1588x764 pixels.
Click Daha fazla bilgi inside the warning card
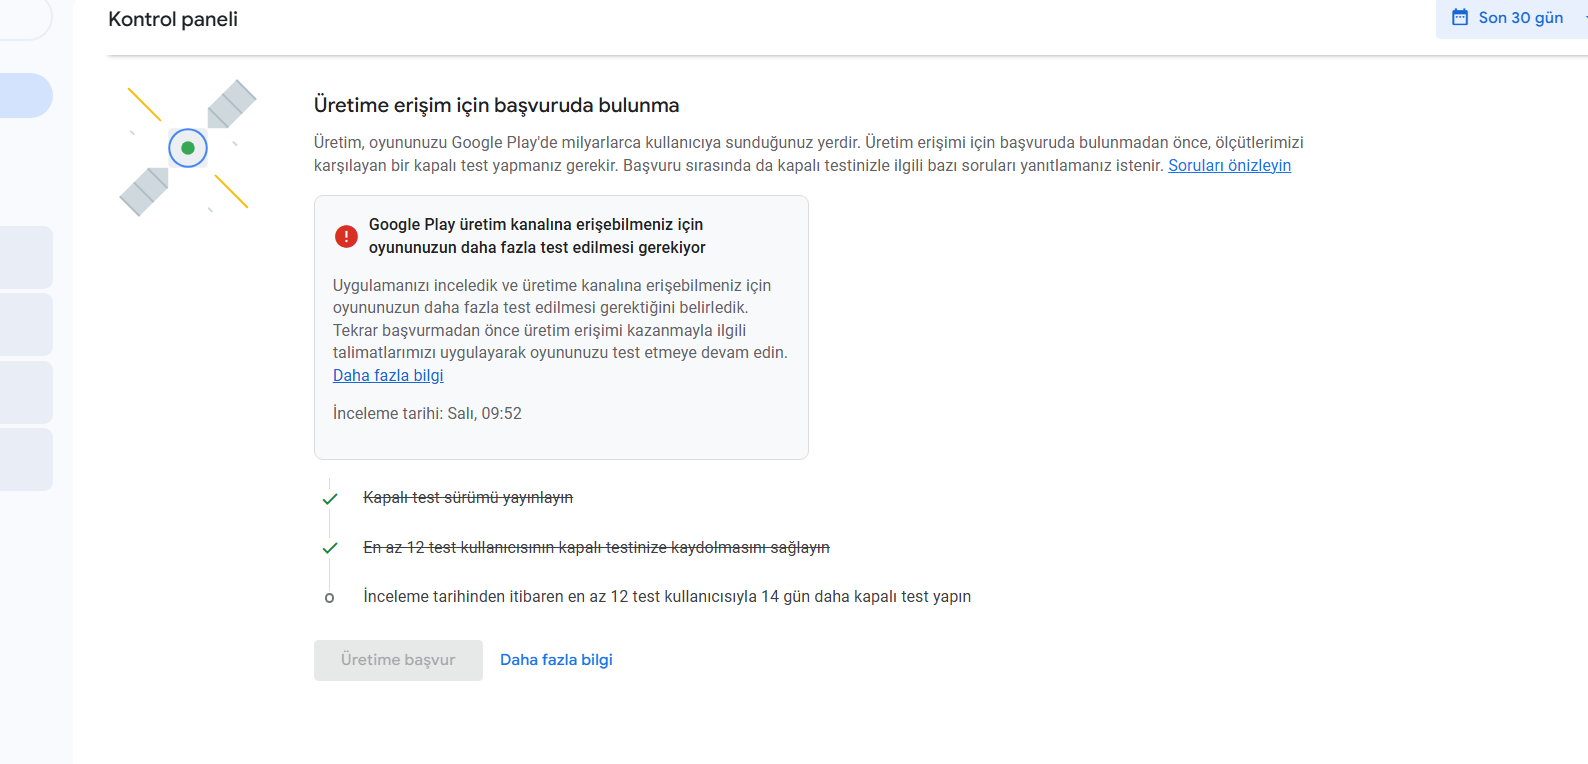click(x=388, y=376)
